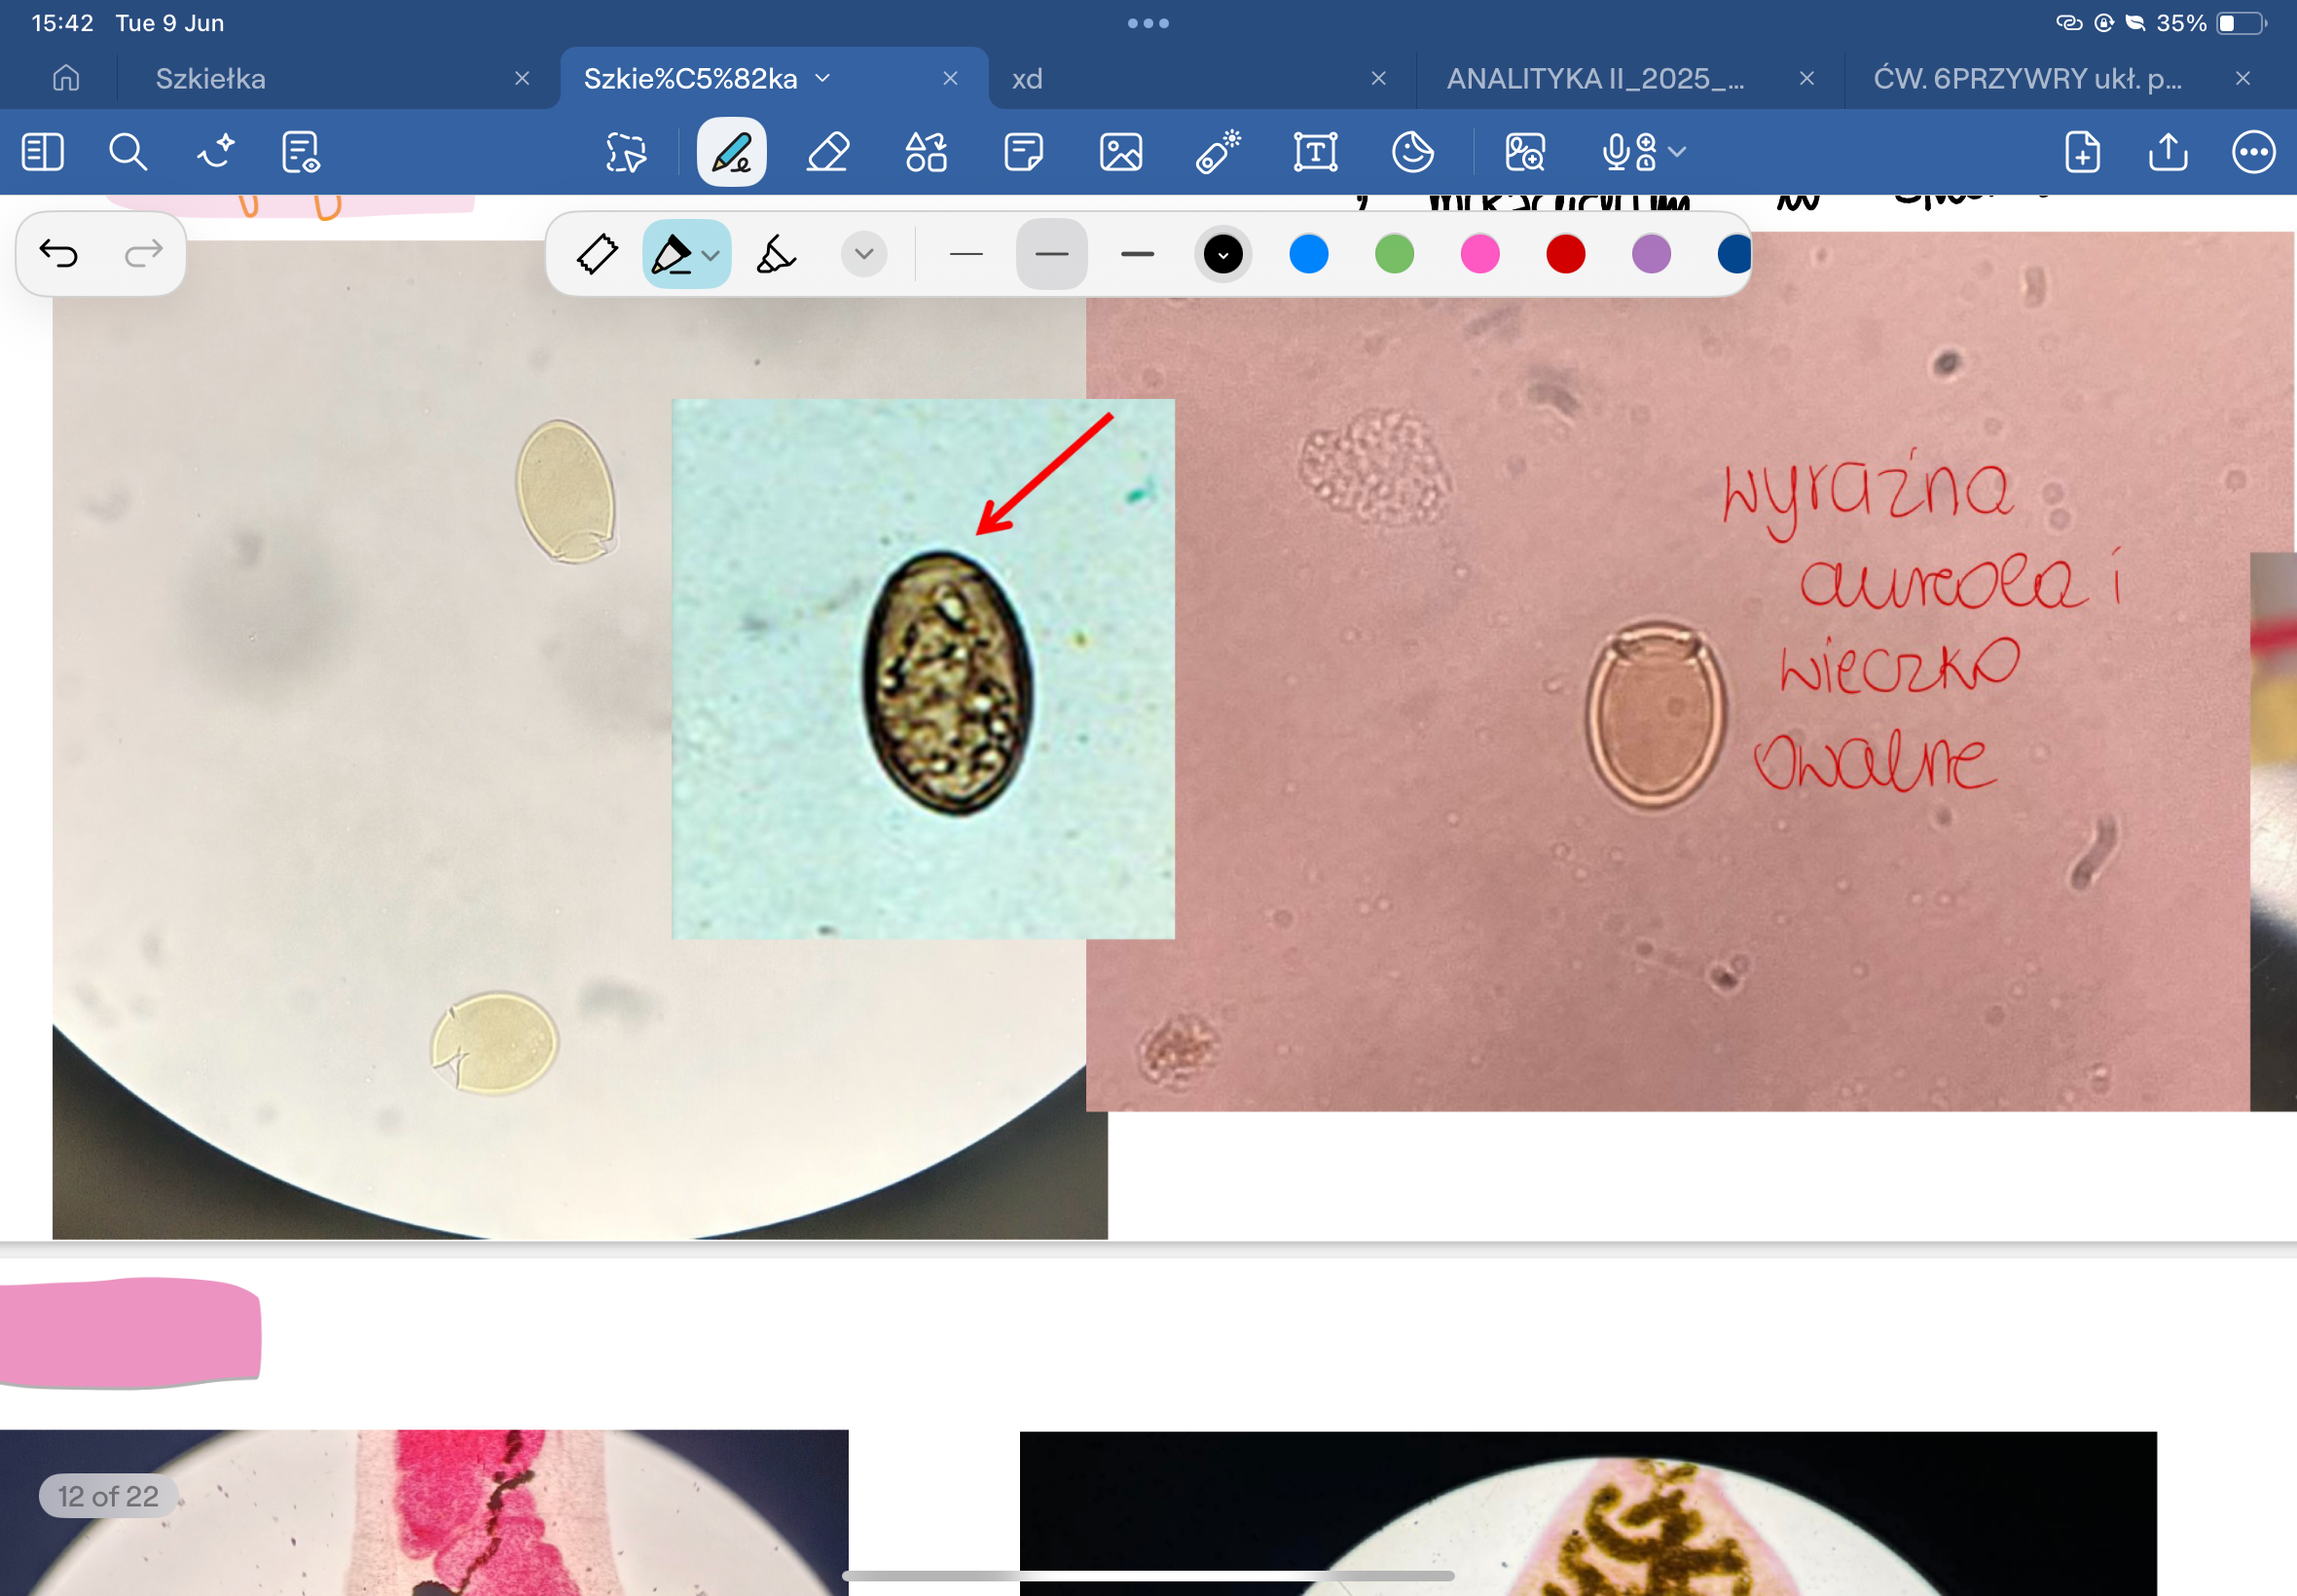This screenshot has height=1596, width=2297.
Task: Choose the ballpoint pen style
Action: tap(672, 254)
